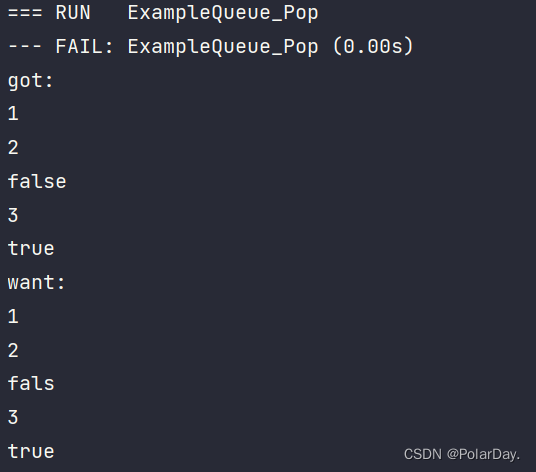Click the CSDN @PolarDay. watermark

(x=462, y=455)
